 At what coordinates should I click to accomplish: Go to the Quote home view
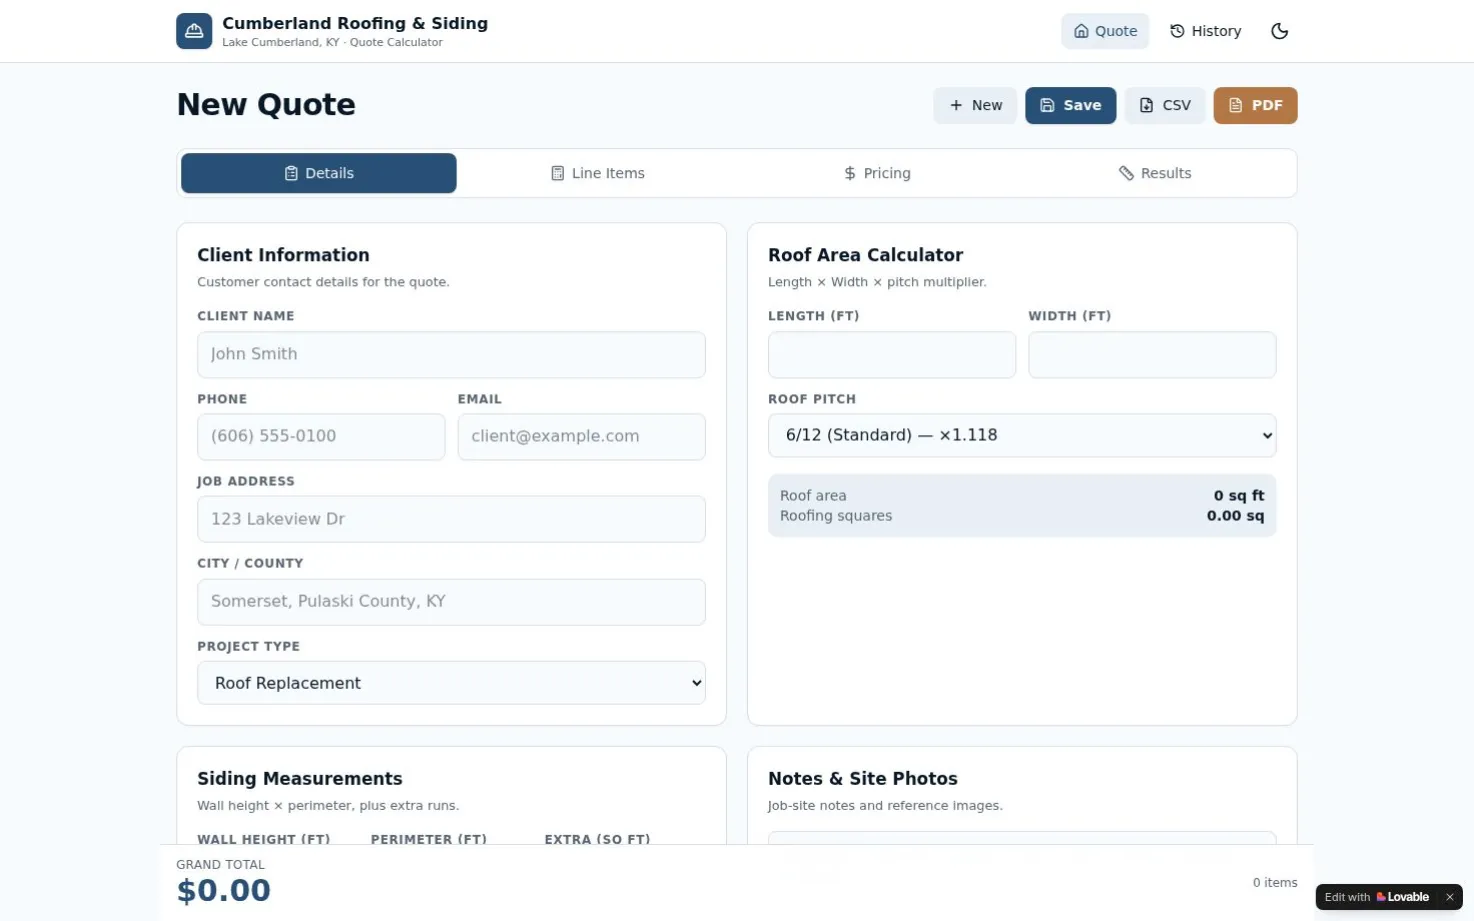pos(1105,31)
